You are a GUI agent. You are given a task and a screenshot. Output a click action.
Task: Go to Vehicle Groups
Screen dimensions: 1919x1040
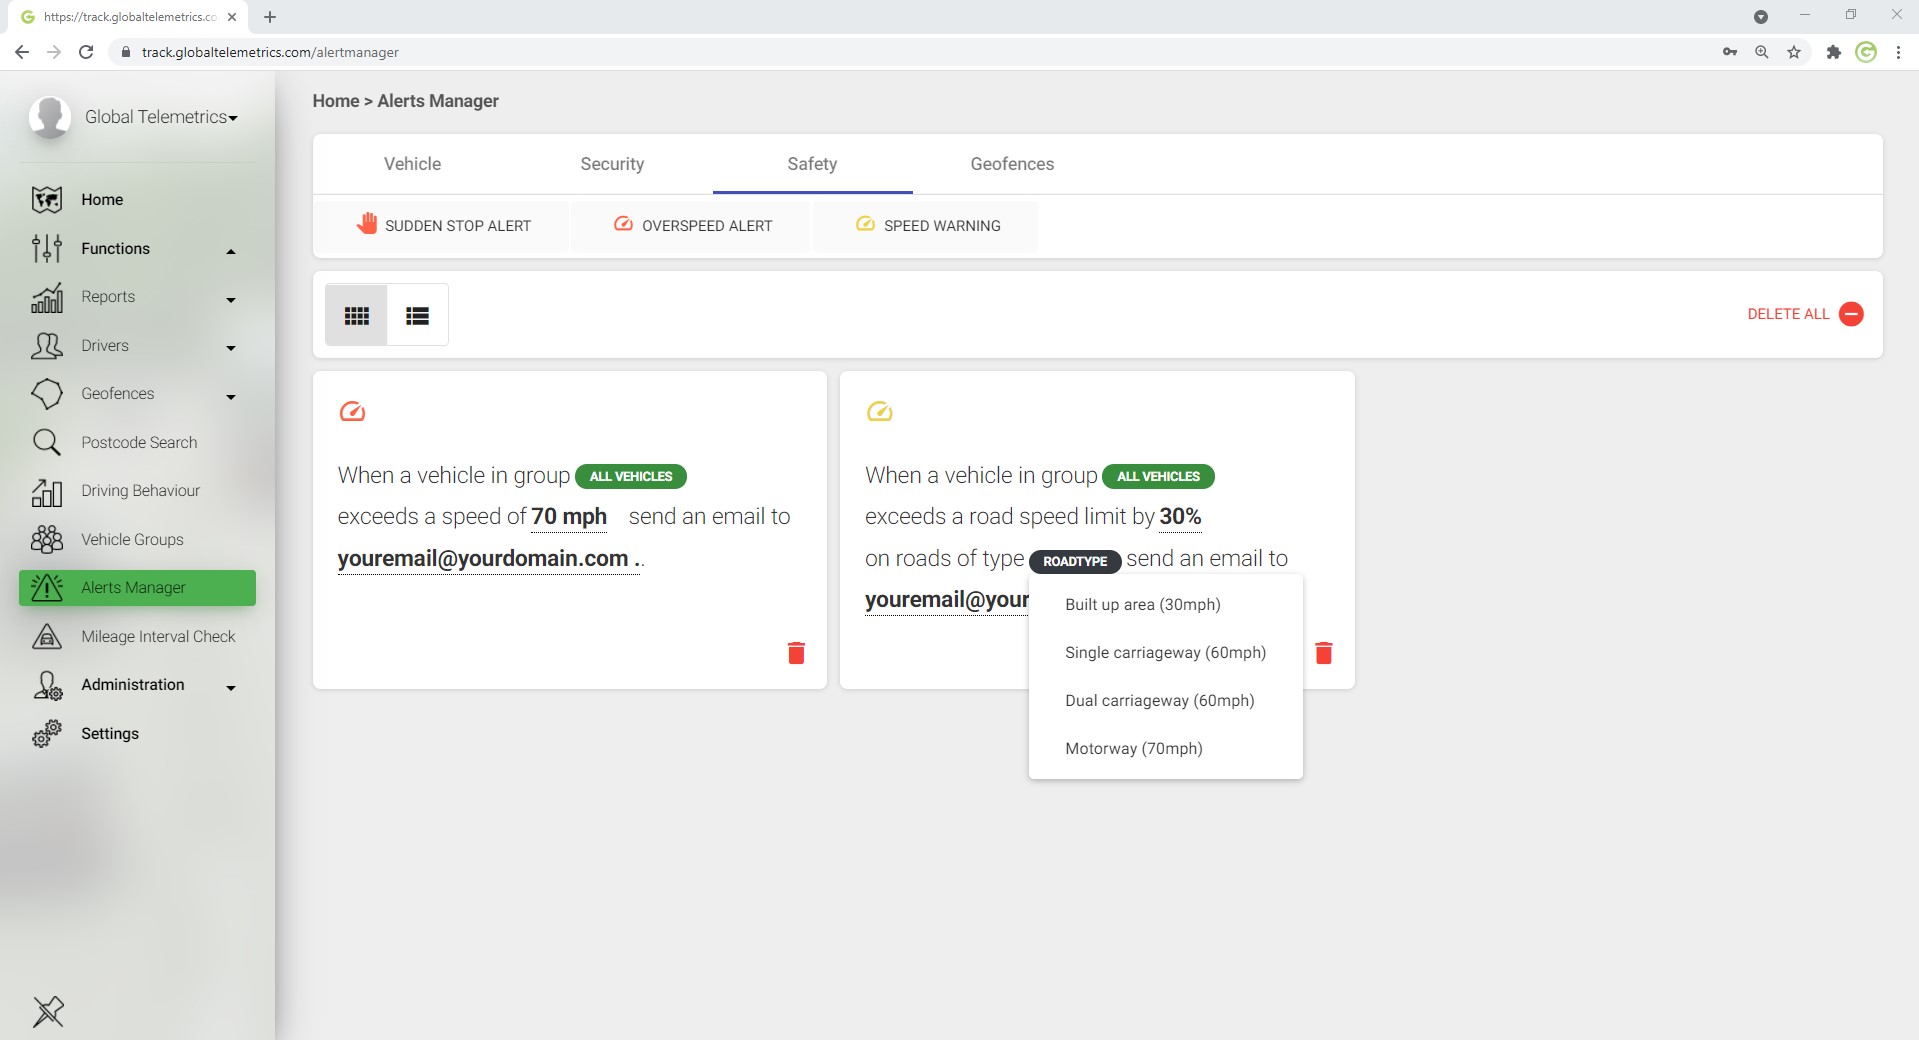(132, 539)
